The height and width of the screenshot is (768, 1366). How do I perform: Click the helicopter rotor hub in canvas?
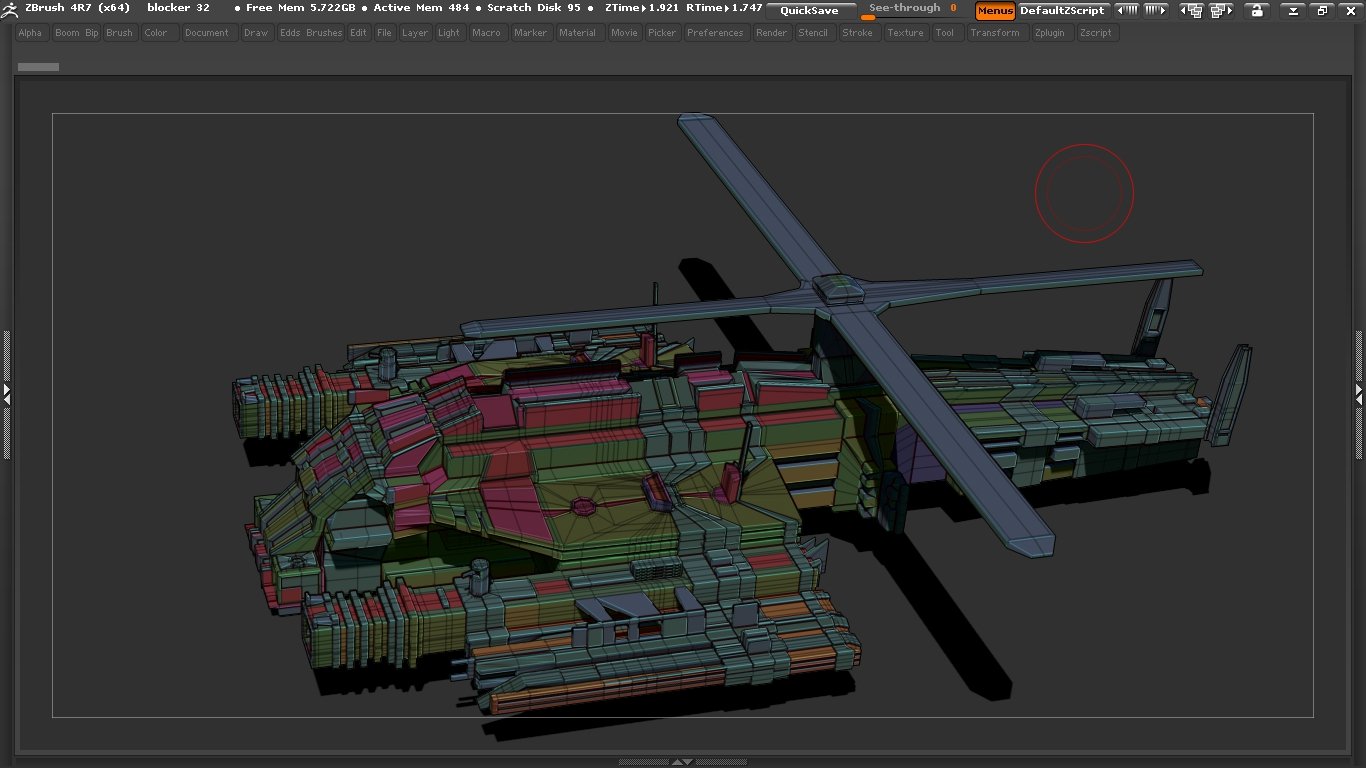coord(838,290)
